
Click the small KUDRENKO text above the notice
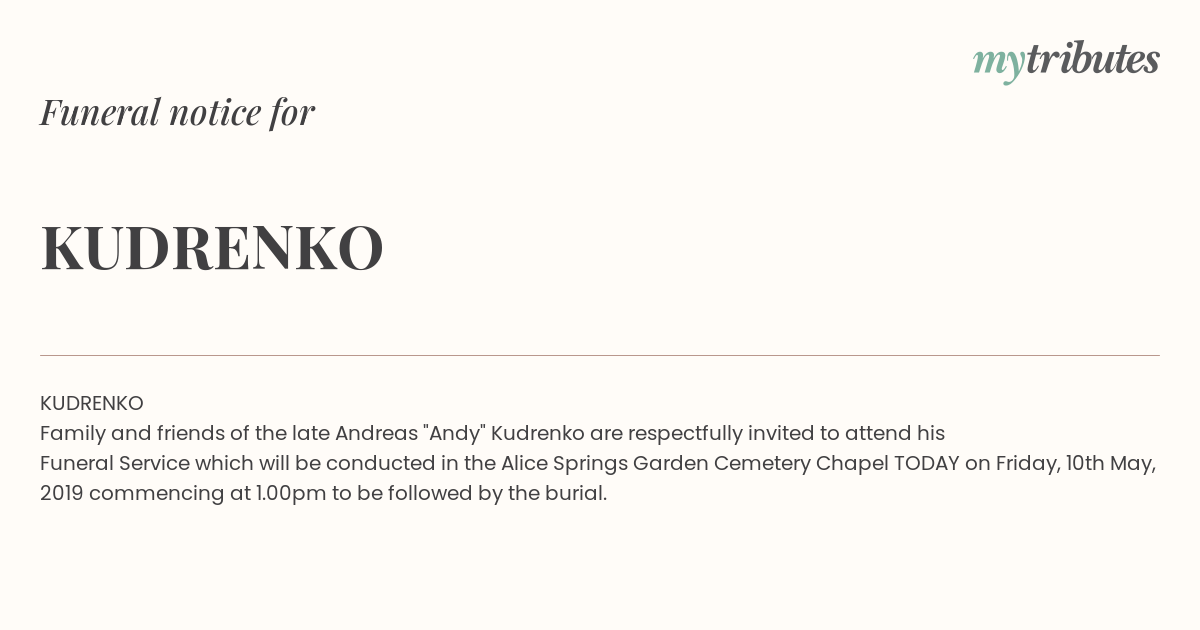tap(92, 403)
